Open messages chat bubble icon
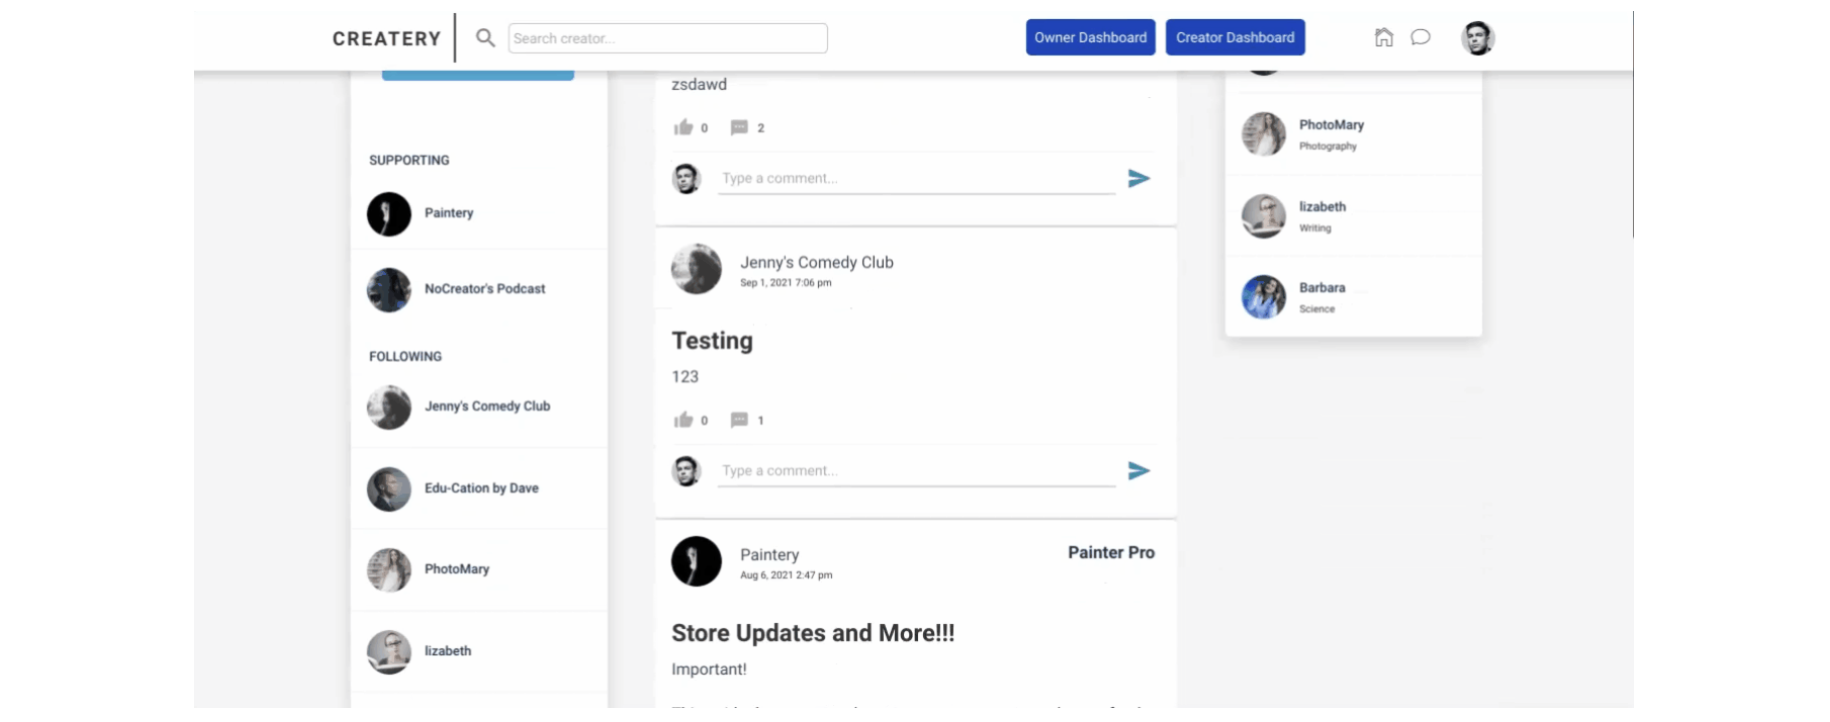Screen dimensions: 1830x722 1420,38
